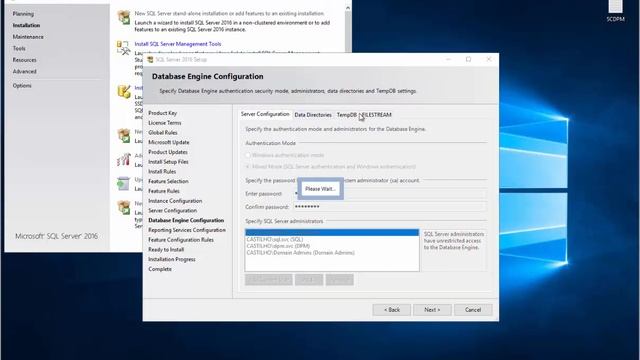Click the red bar chart icon in Installation Center
This screenshot has width=640, height=360.
(x=123, y=159)
